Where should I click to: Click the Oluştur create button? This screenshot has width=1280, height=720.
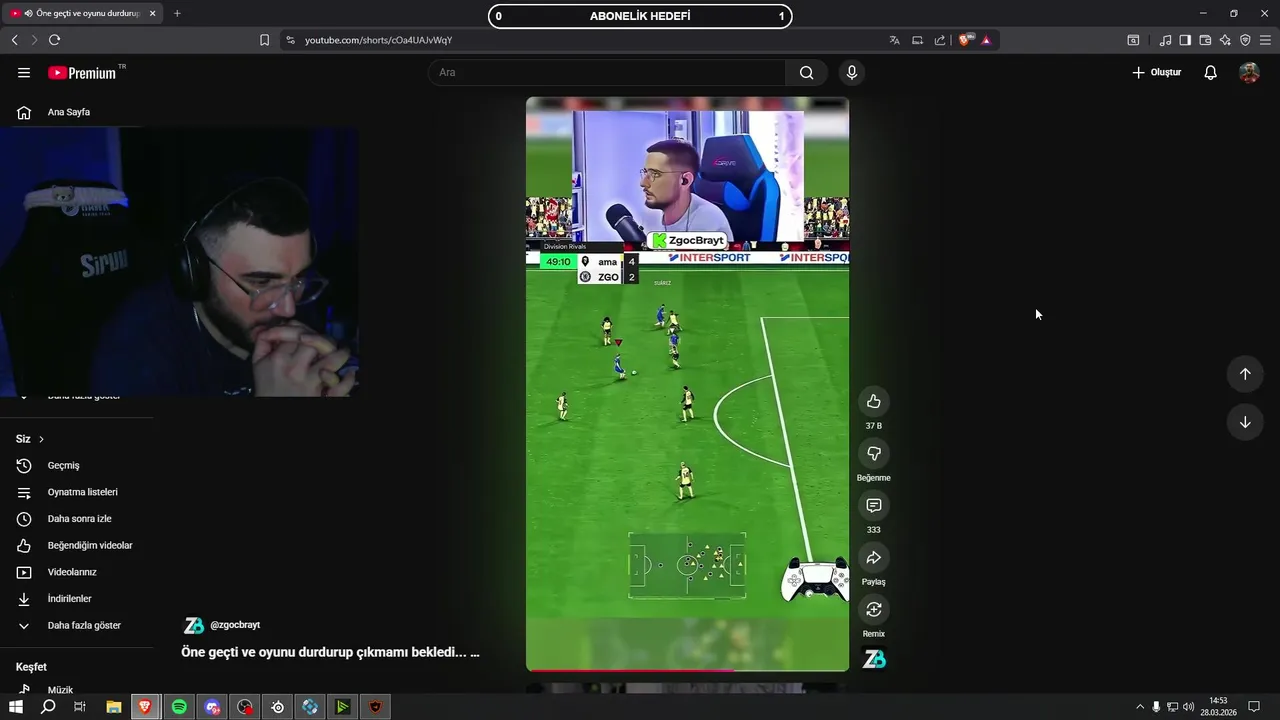coord(1156,72)
